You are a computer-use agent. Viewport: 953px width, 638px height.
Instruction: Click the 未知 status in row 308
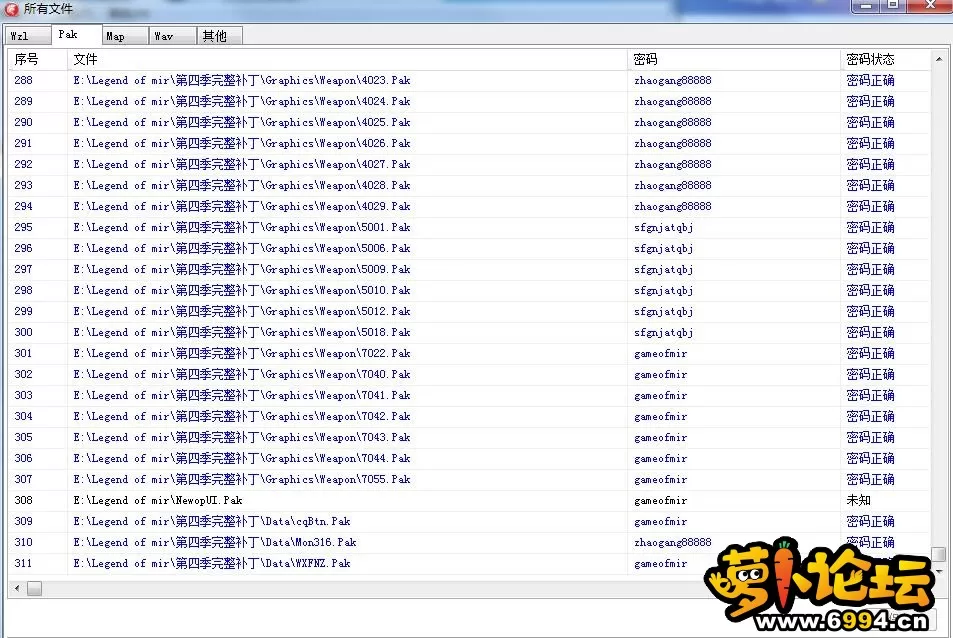click(x=858, y=500)
